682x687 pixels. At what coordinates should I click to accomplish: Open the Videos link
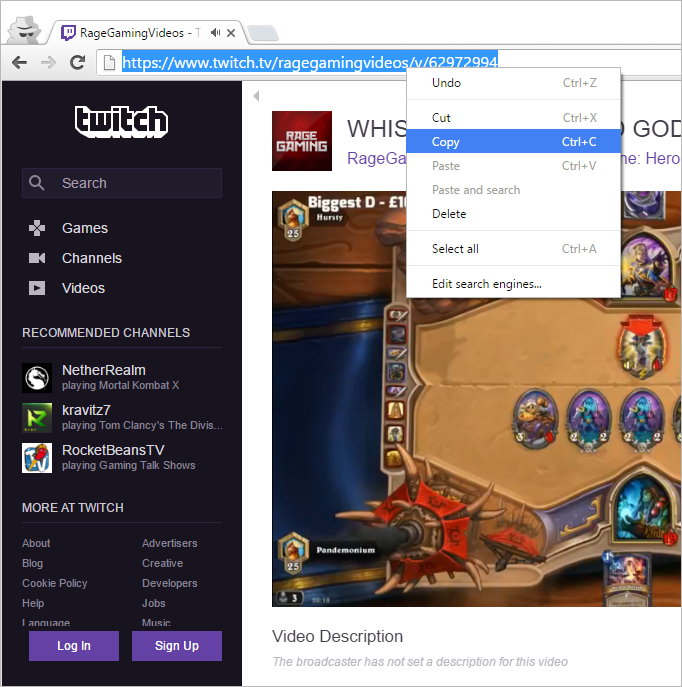83,288
